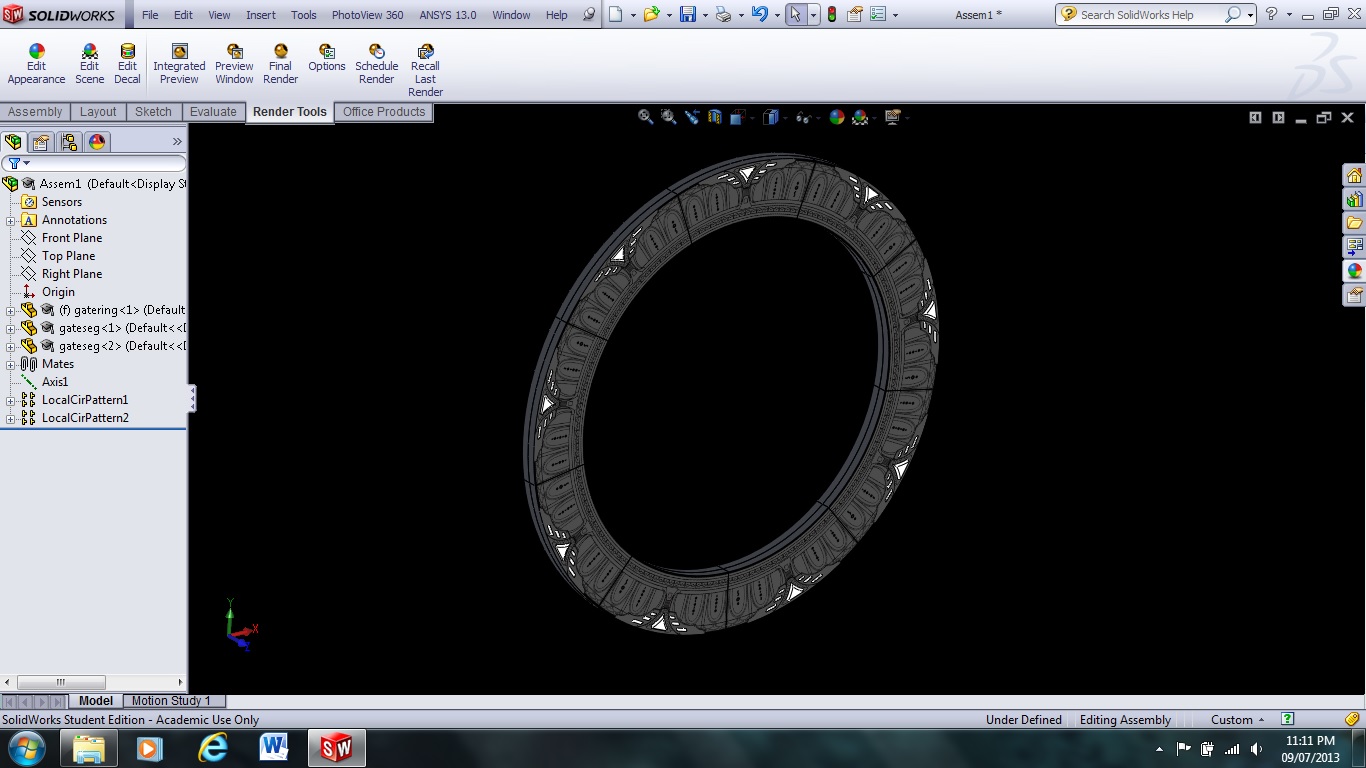This screenshot has width=1366, height=768.
Task: Open PhotoView render Options
Action: tap(326, 58)
